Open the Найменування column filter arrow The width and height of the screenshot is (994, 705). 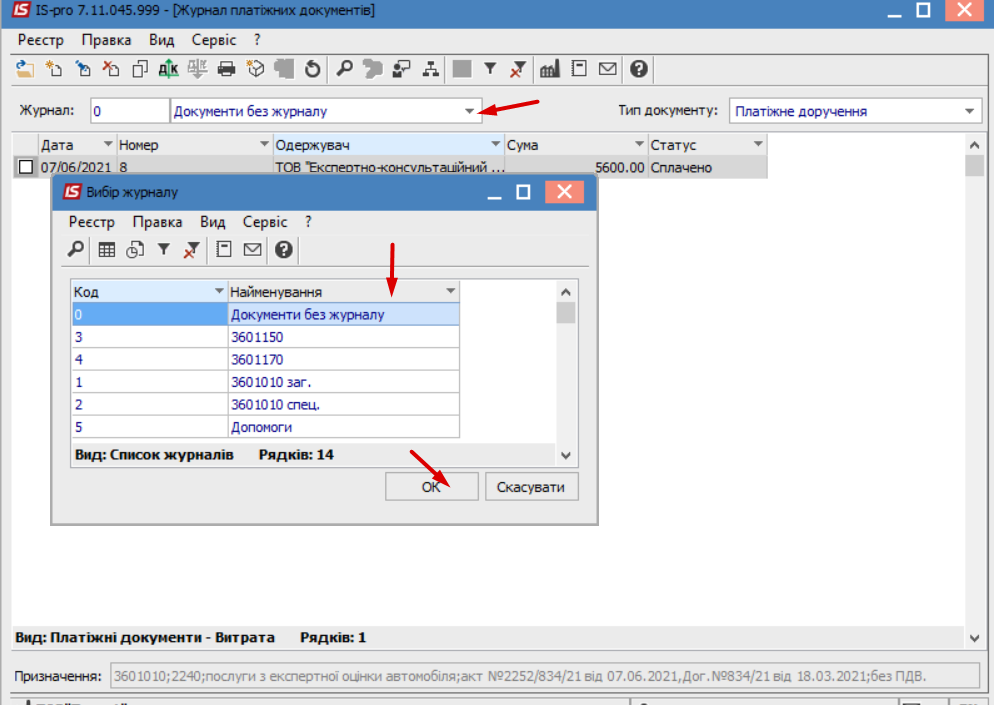(x=450, y=291)
